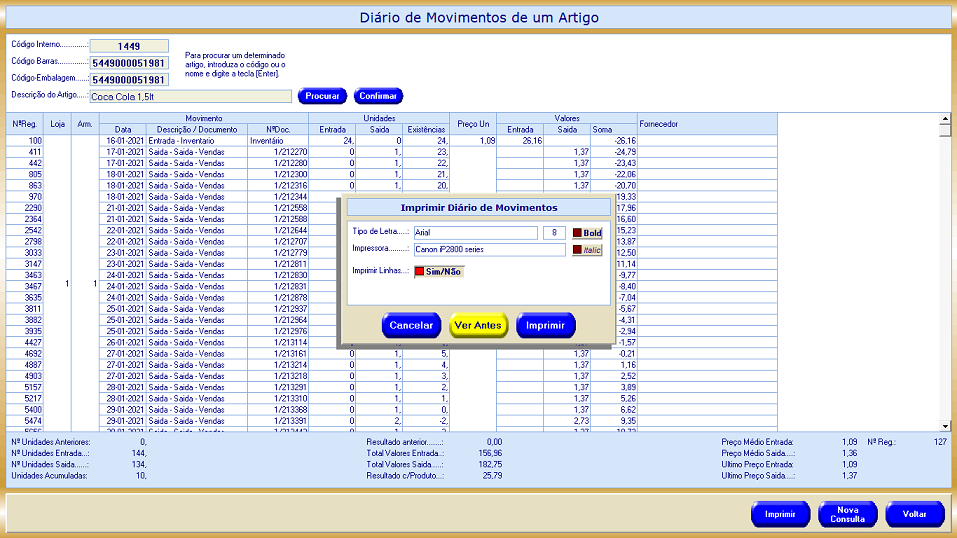Click the scrollbar down arrow

tap(945, 425)
